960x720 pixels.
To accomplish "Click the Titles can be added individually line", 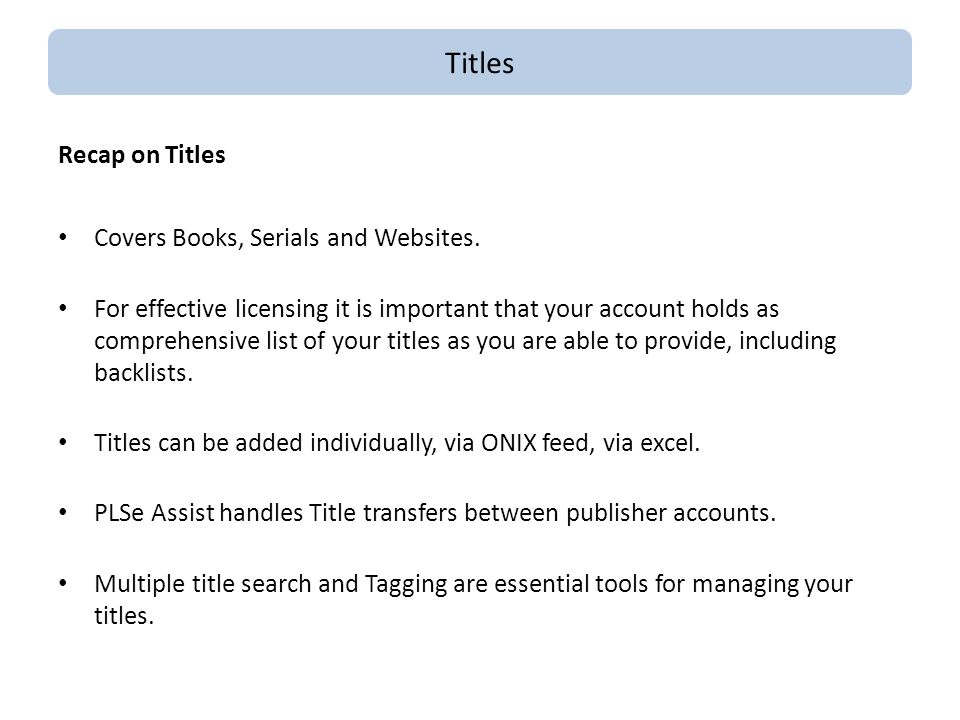I will (397, 443).
